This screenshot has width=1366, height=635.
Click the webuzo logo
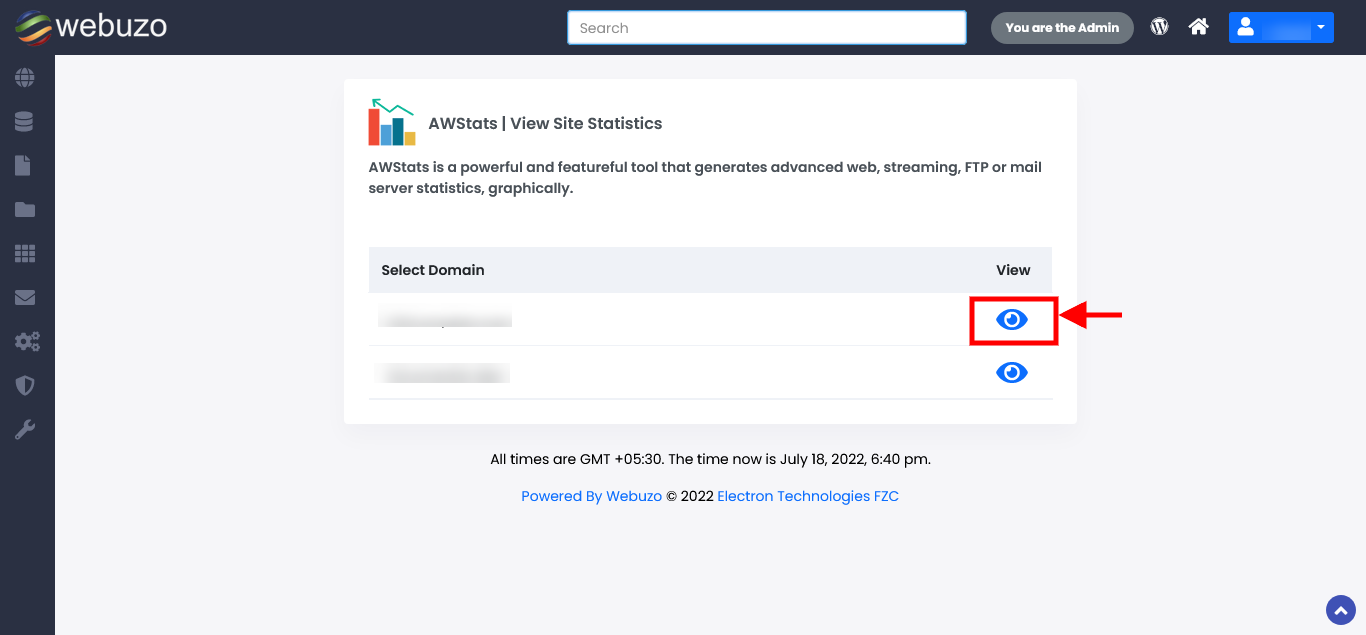point(90,27)
